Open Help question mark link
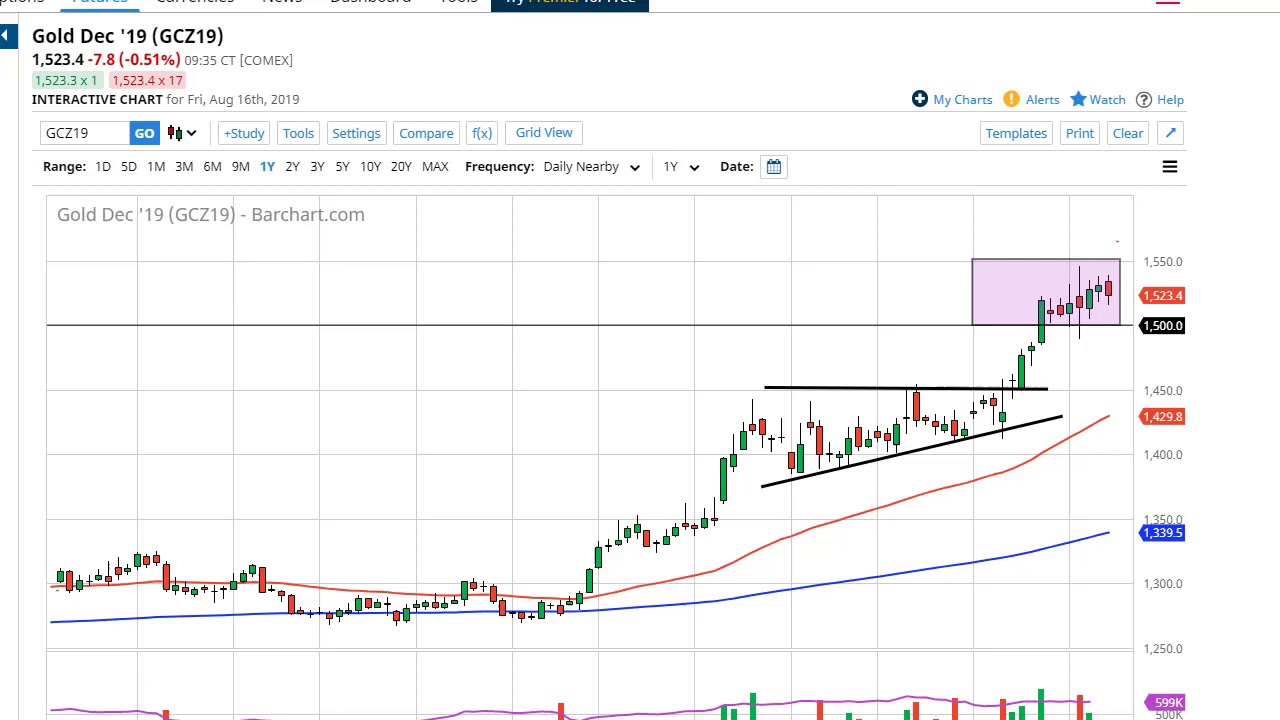 point(1160,99)
